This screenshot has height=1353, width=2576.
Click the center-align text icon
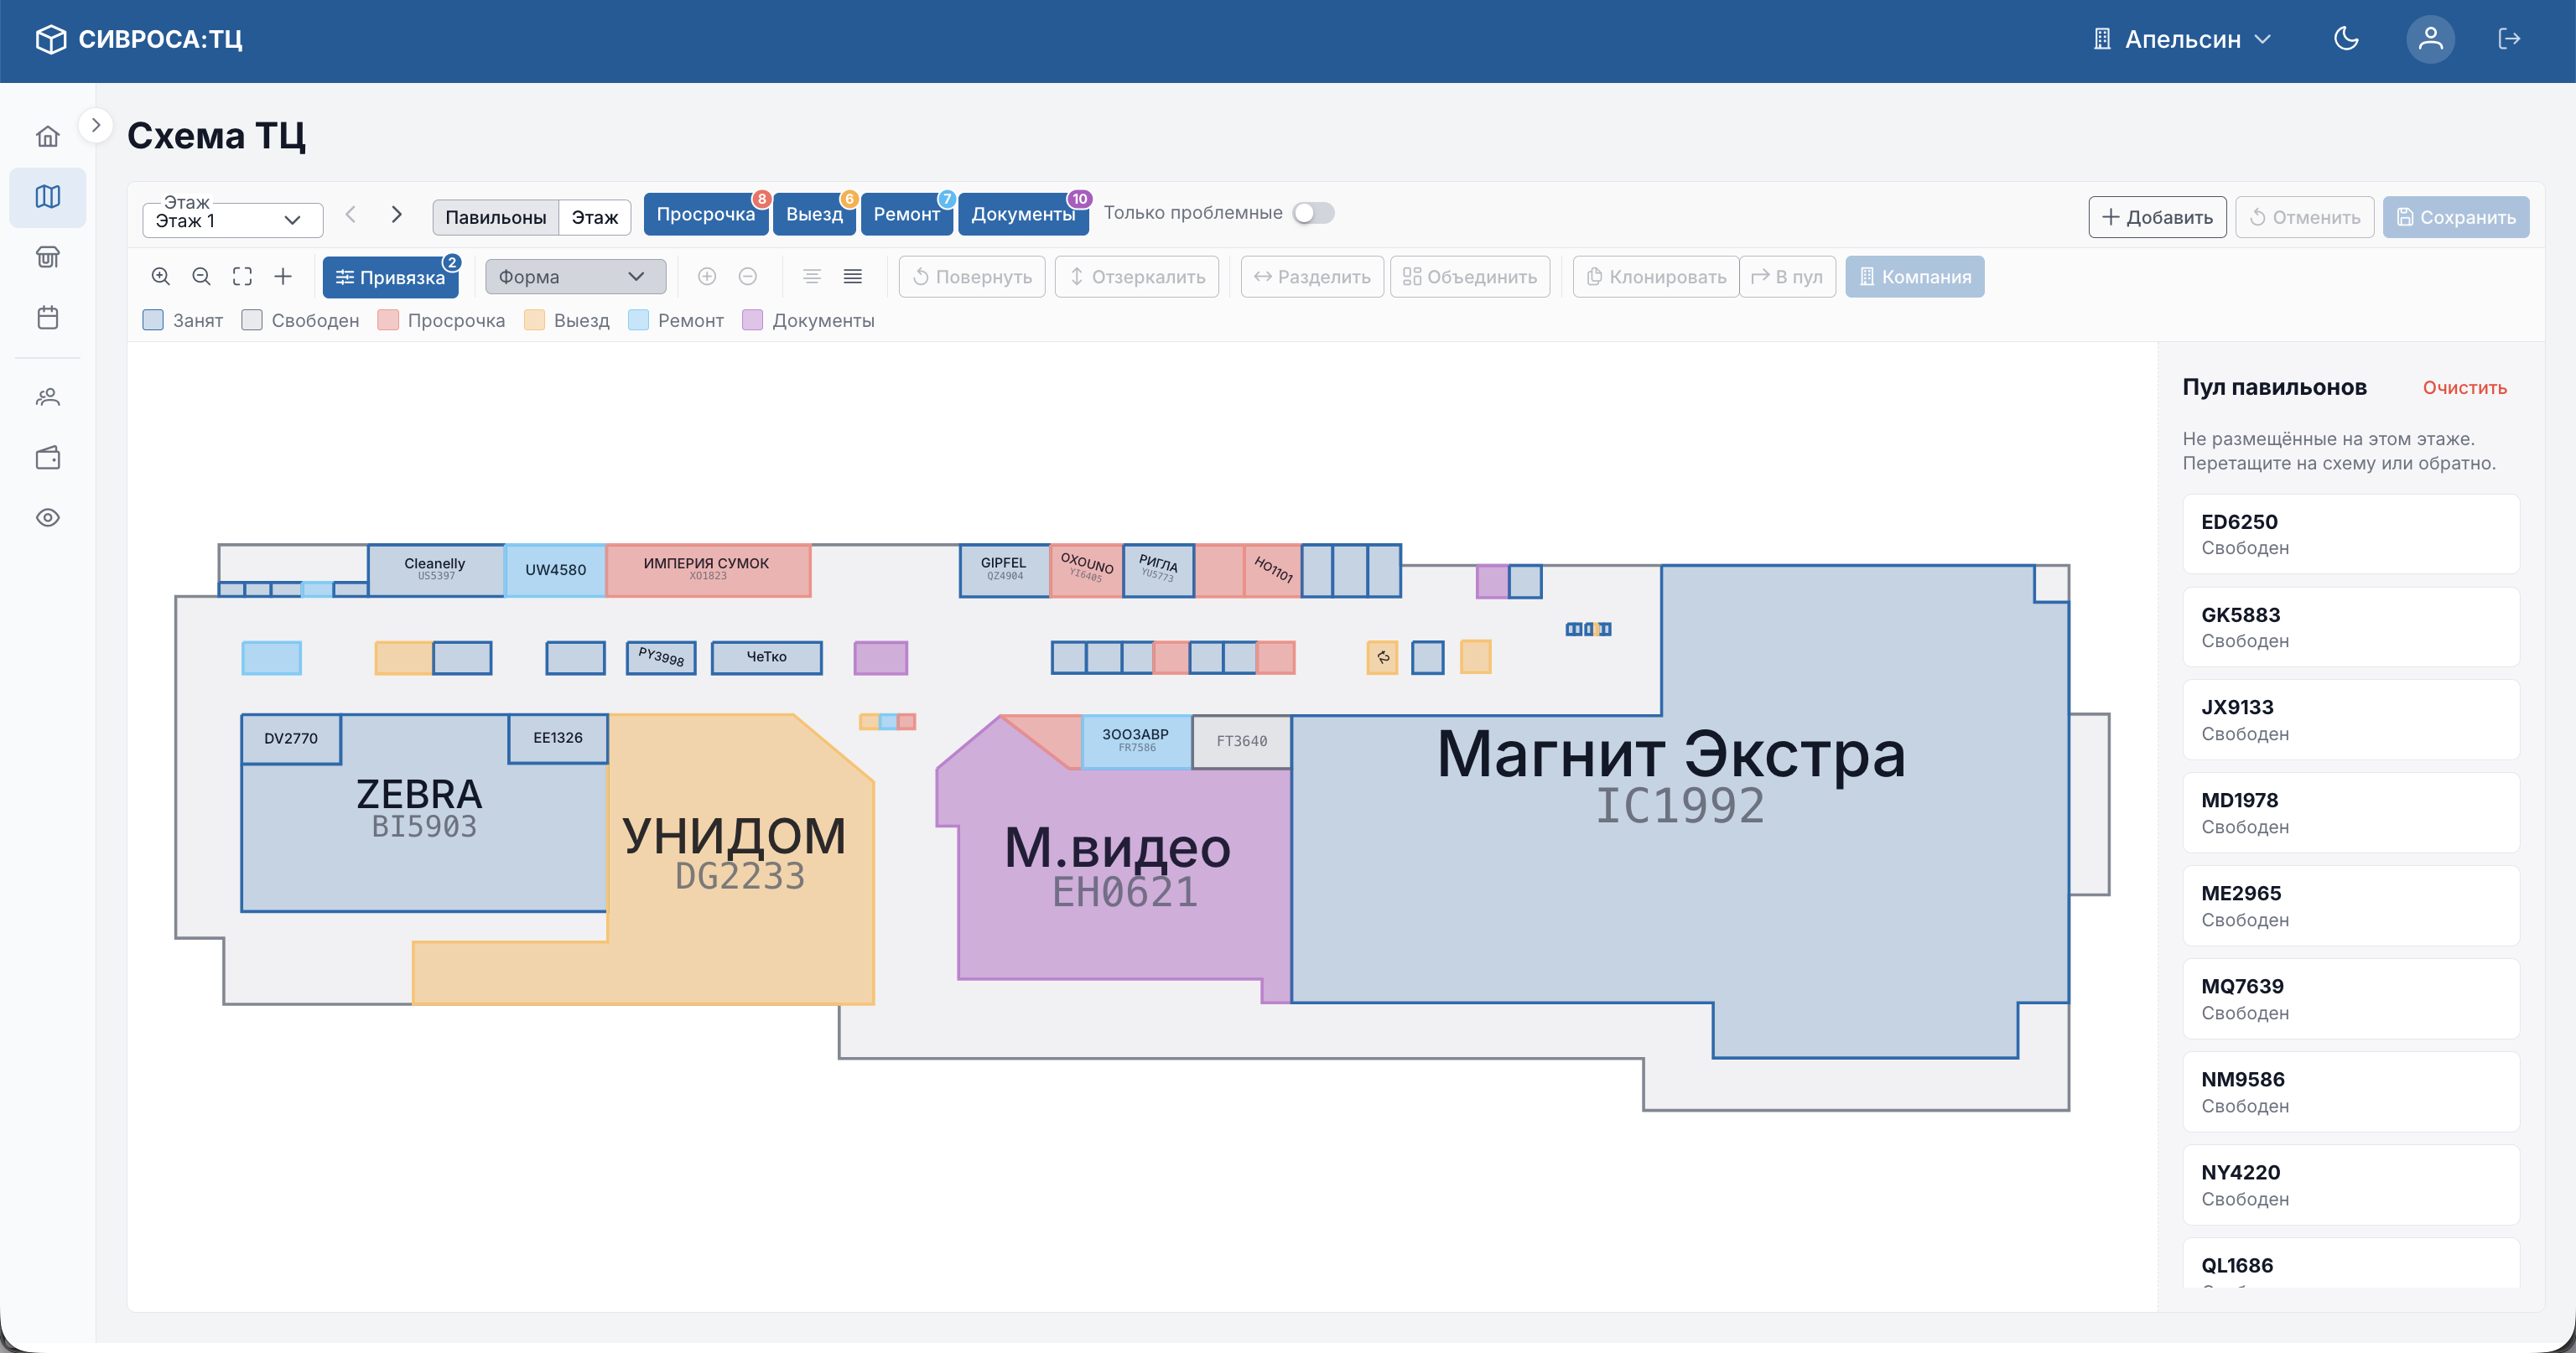(812, 277)
